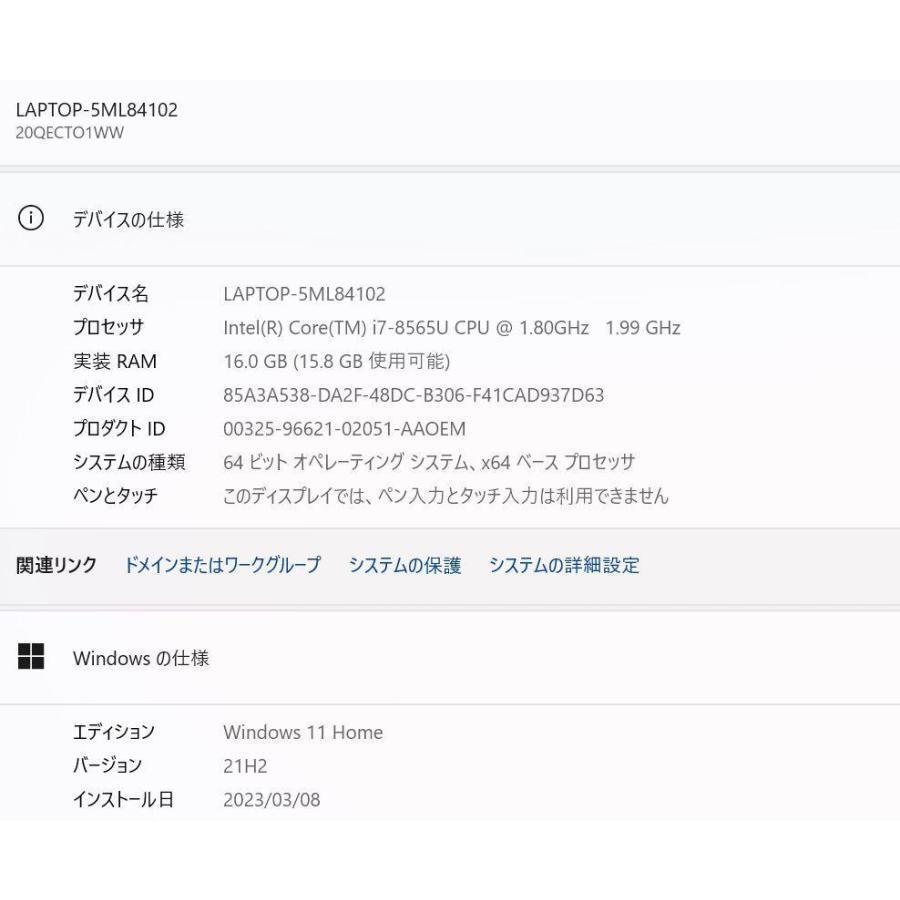900x900 pixels.
Task: Select the プロダクト ID value 00325-96621-02051-AAOEM
Action: click(x=344, y=429)
